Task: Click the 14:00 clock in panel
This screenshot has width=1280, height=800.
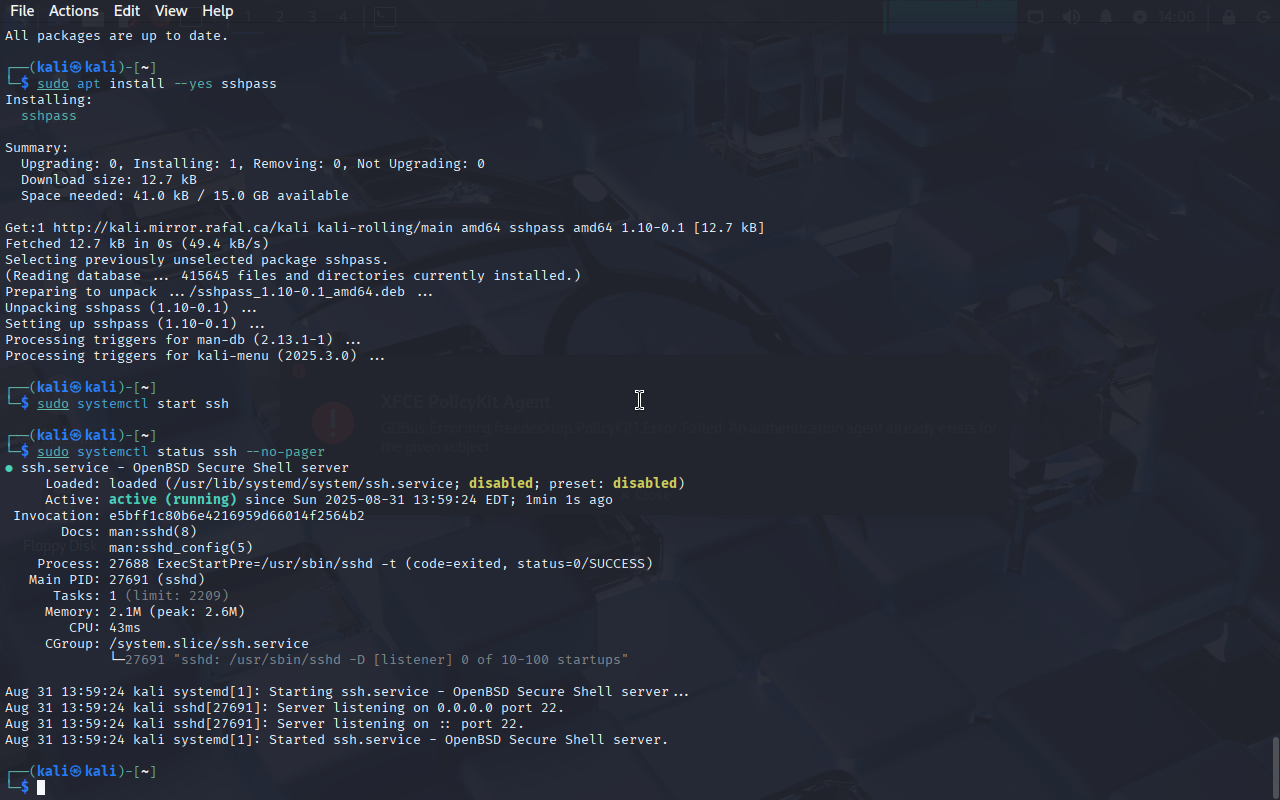Action: [x=1177, y=17]
